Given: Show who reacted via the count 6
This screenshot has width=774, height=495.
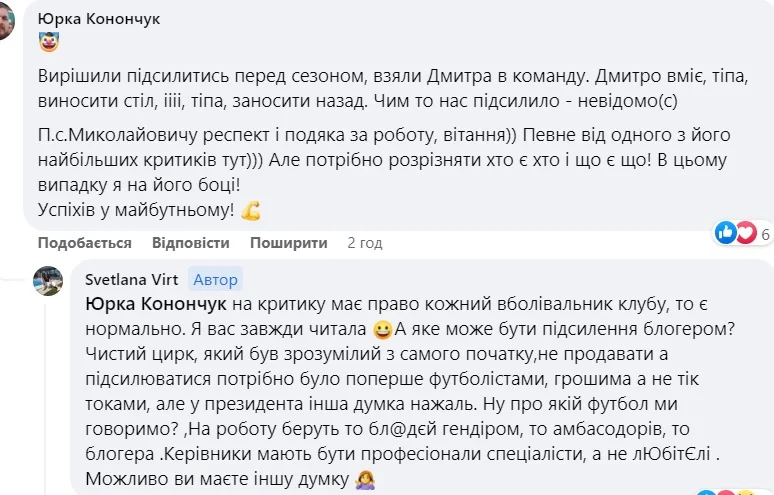Looking at the screenshot, I should pos(765,234).
